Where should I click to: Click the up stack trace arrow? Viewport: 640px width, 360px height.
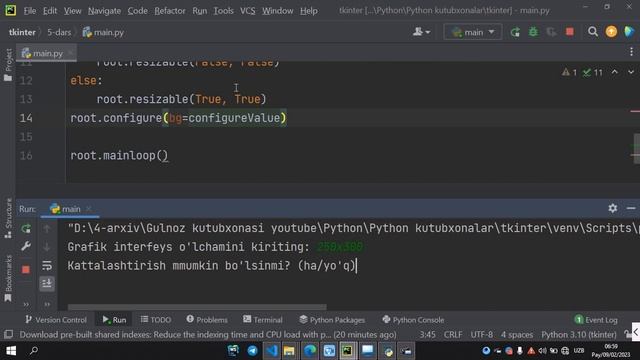point(47,229)
